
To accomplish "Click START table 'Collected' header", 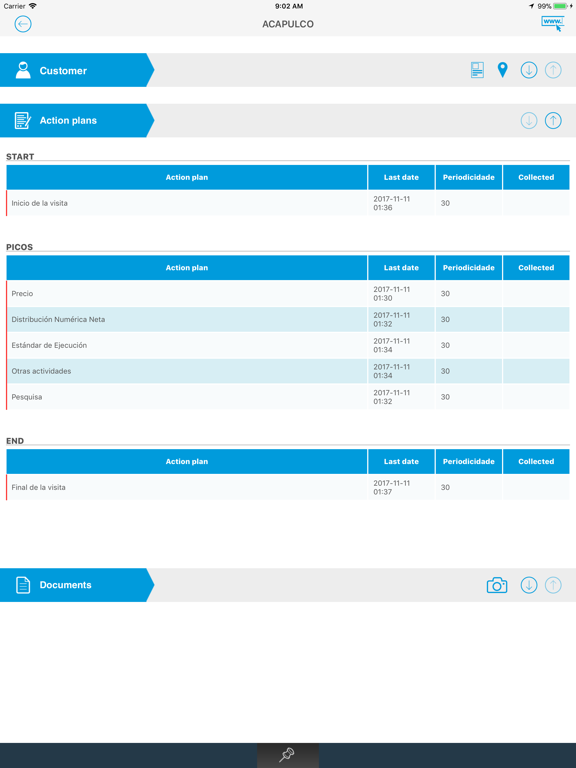I will pos(536,177).
